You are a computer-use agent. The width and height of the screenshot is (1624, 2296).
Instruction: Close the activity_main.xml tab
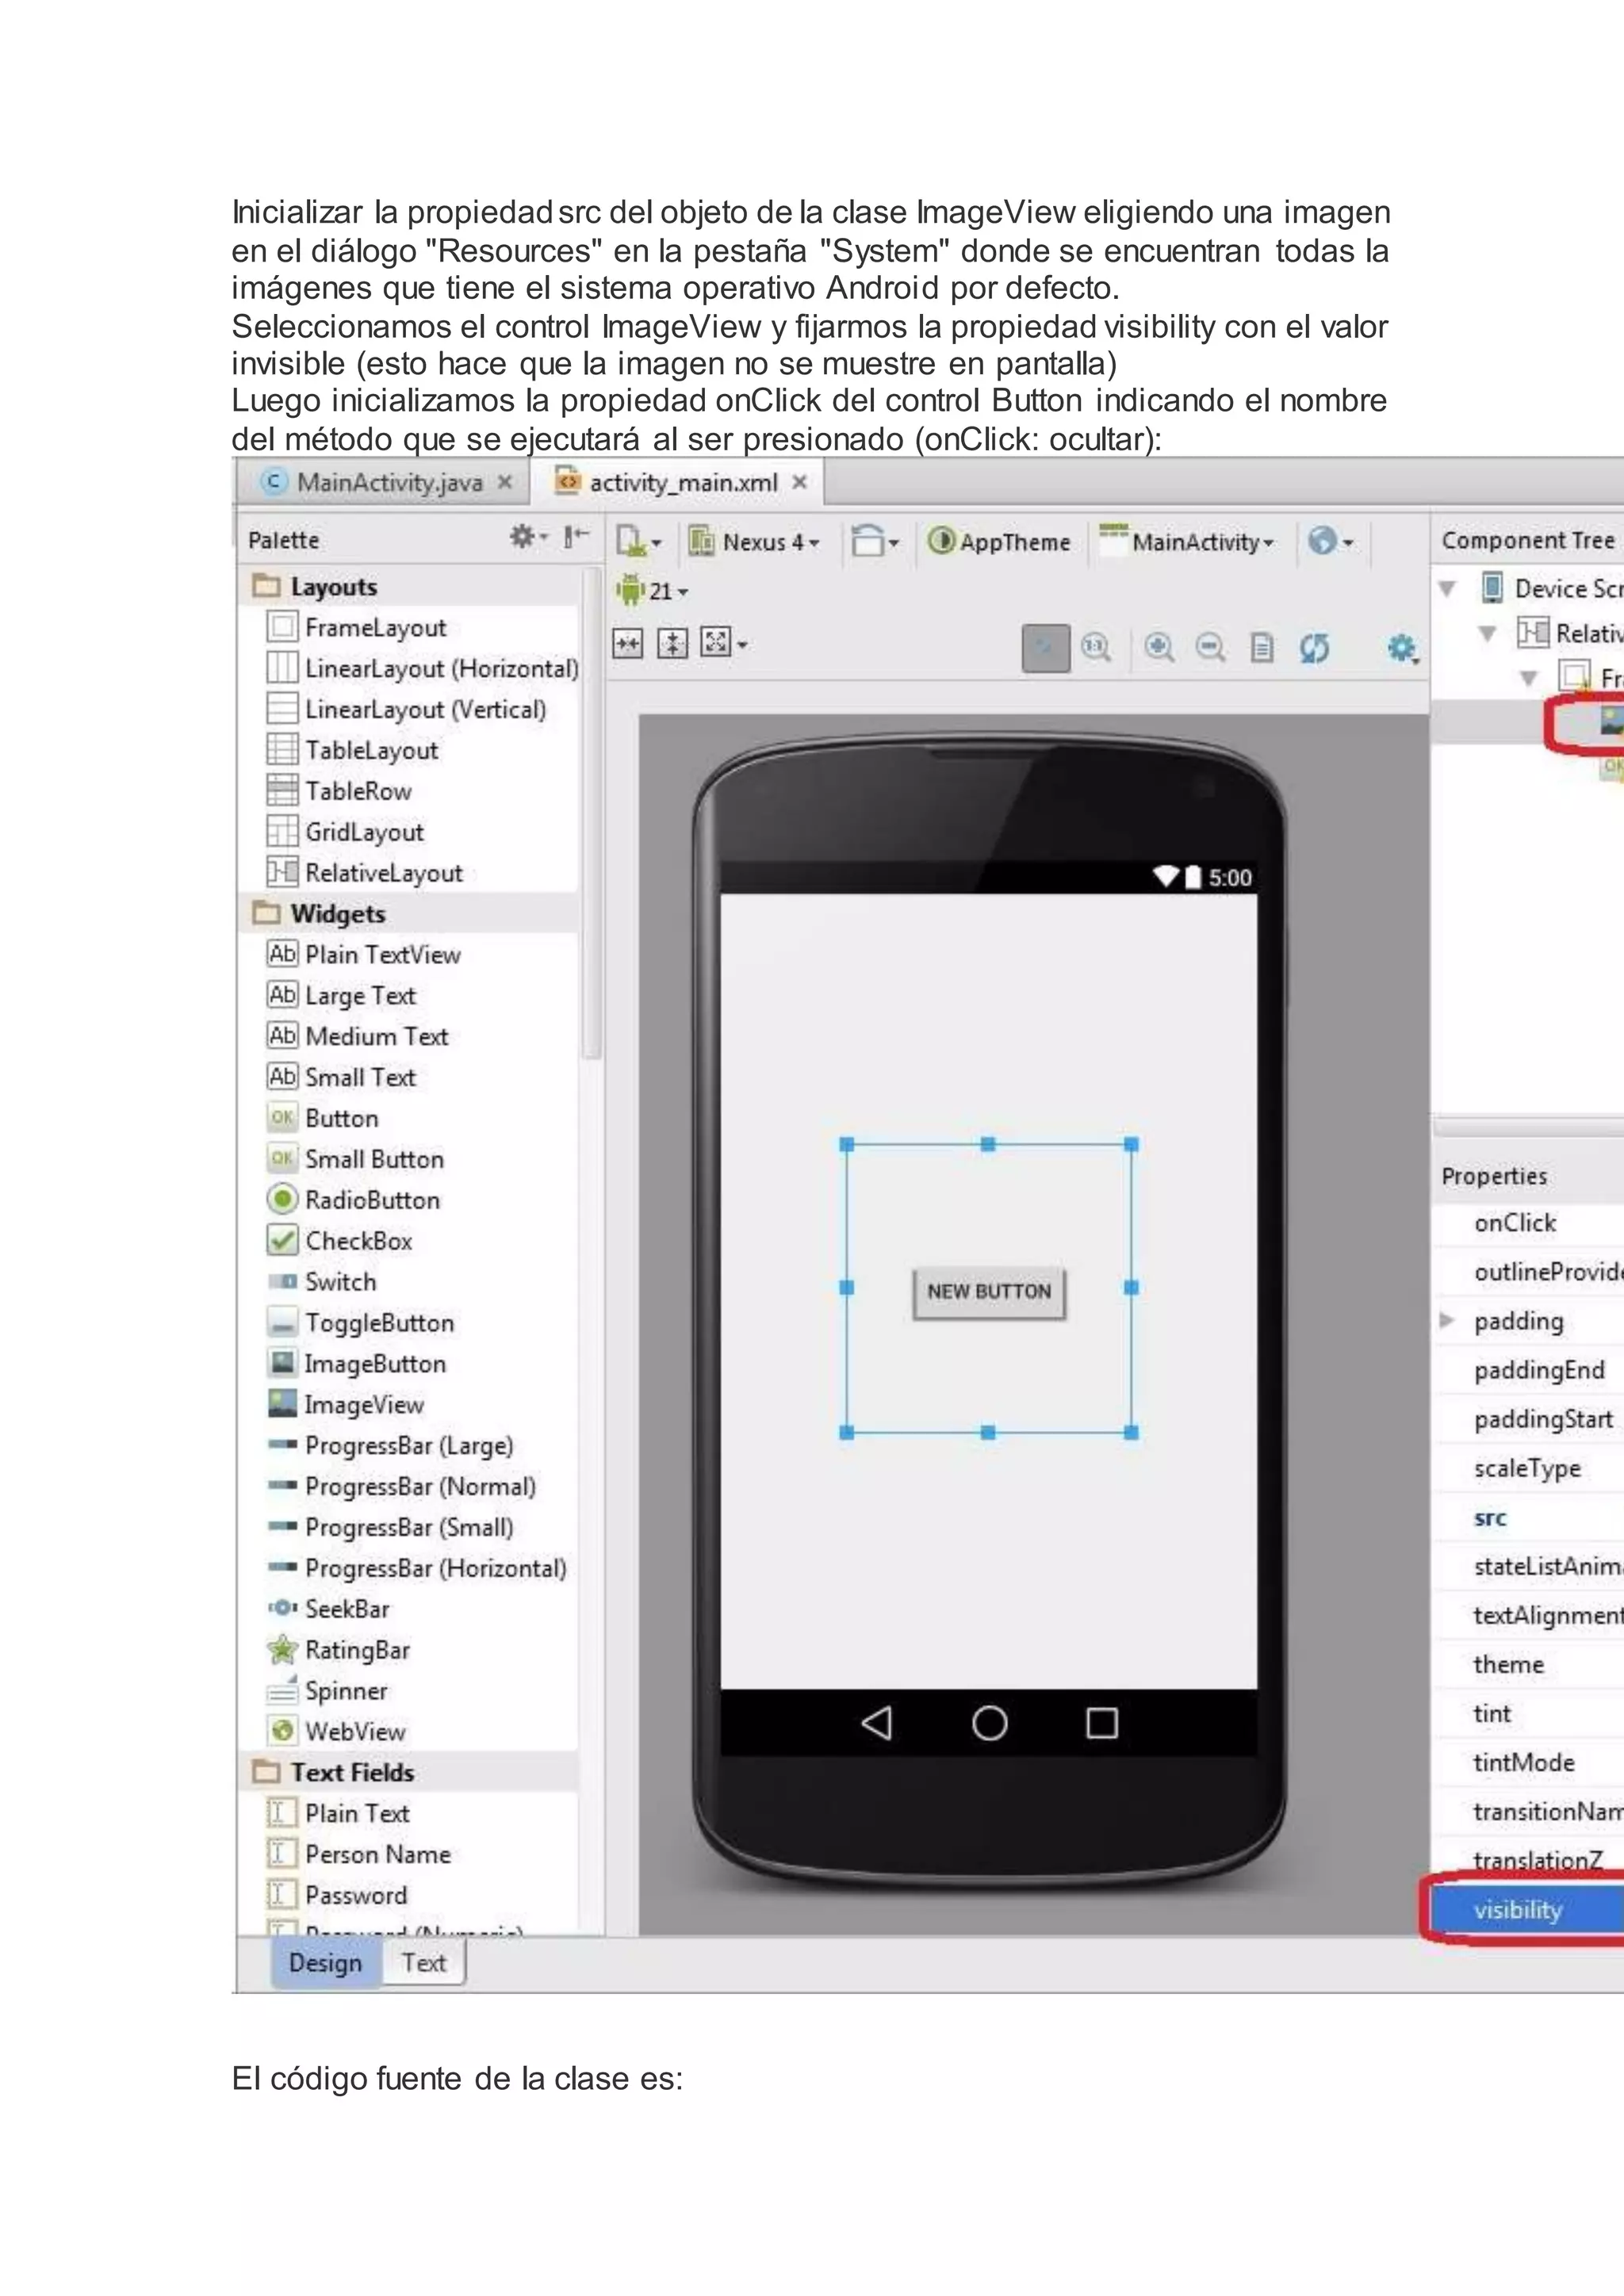799,482
